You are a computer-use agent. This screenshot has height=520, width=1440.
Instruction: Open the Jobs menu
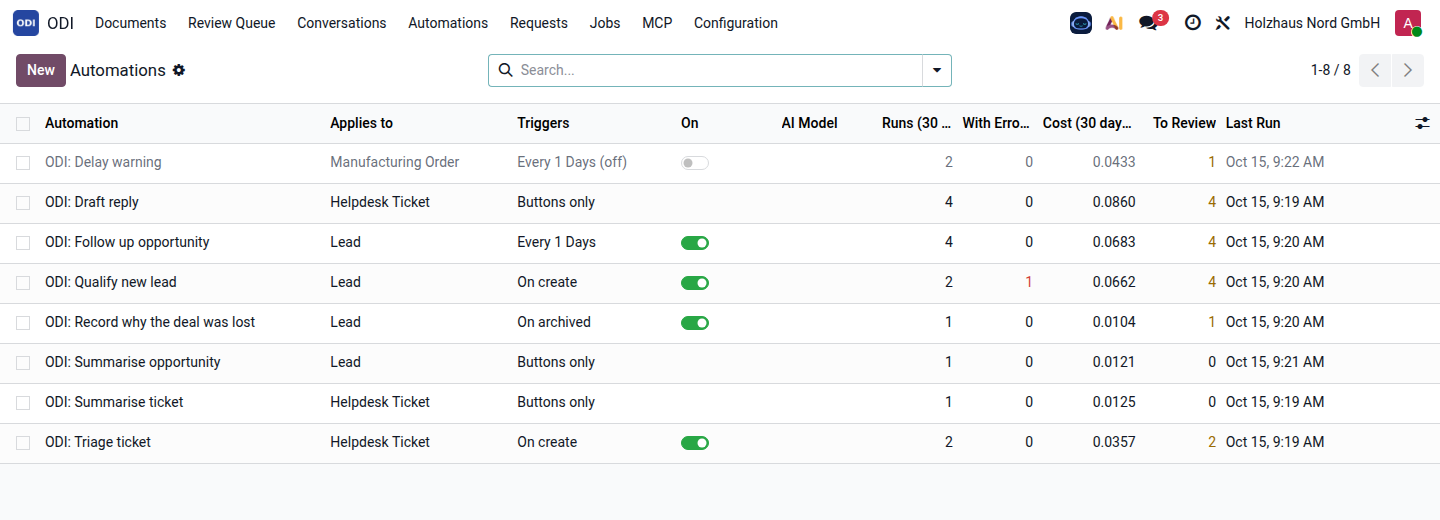point(605,23)
